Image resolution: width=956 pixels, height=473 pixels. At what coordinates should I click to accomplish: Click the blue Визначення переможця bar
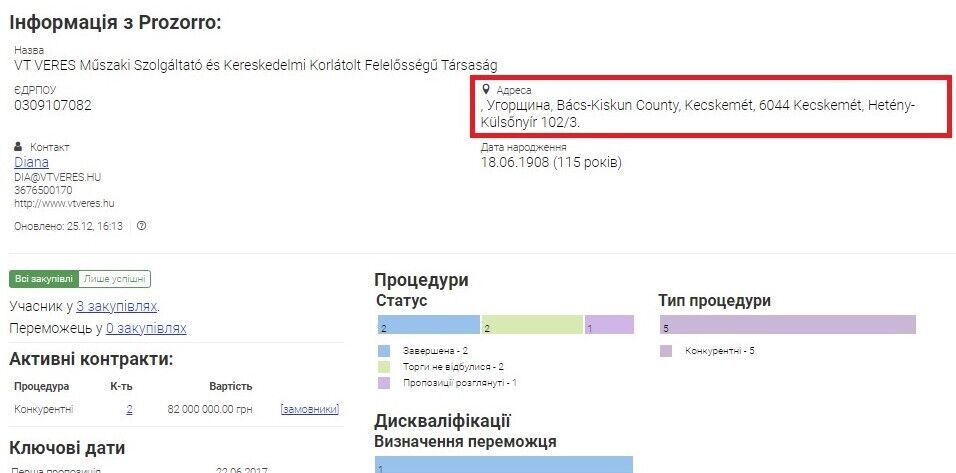(505, 464)
